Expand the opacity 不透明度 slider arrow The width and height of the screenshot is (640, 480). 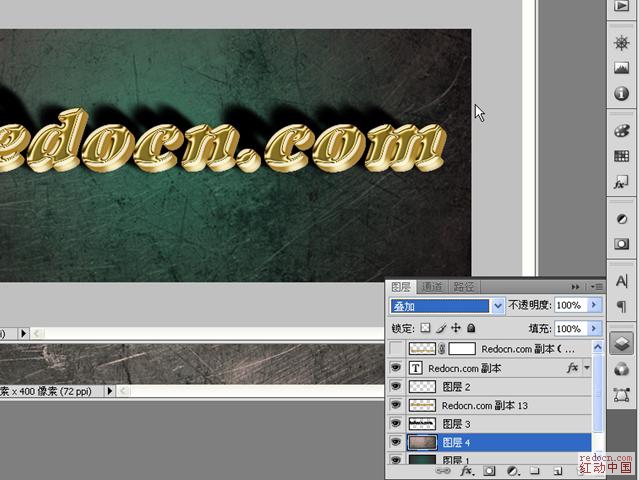coord(595,305)
